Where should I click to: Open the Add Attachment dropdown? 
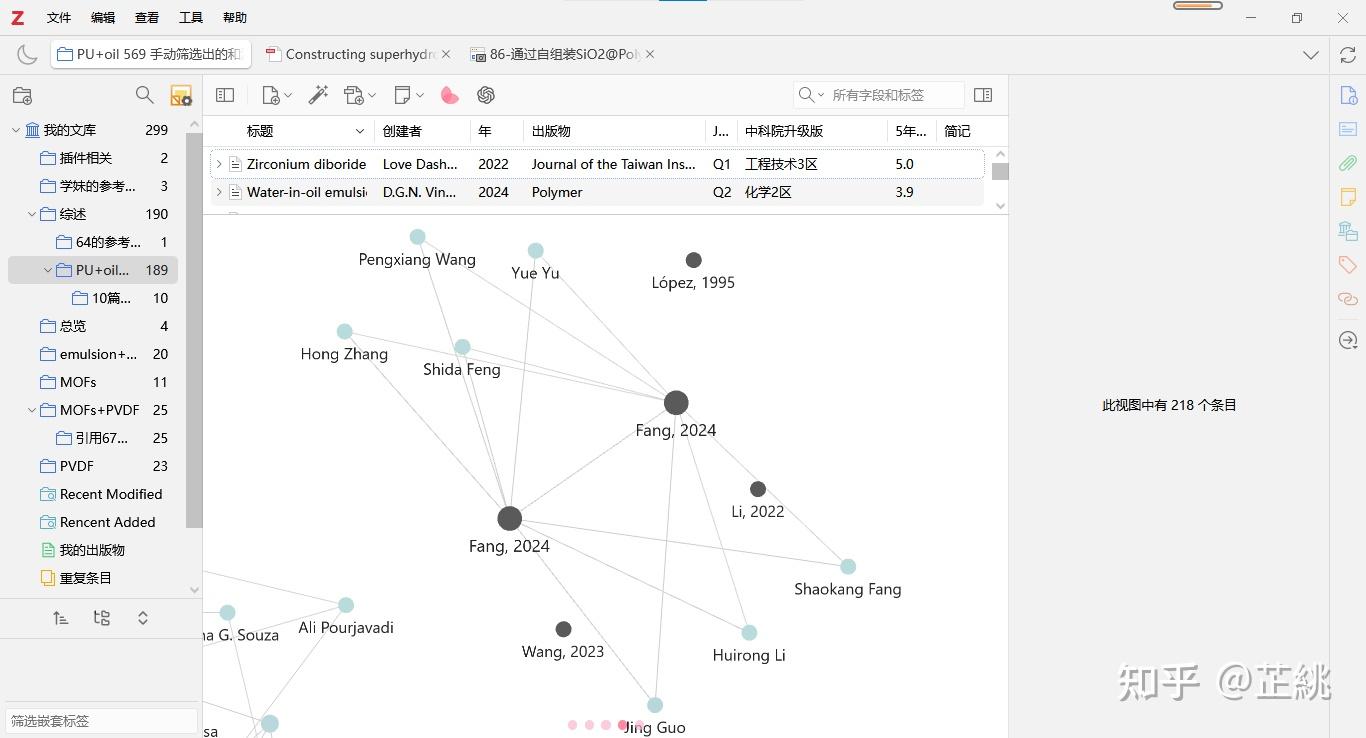pyautogui.click(x=360, y=95)
